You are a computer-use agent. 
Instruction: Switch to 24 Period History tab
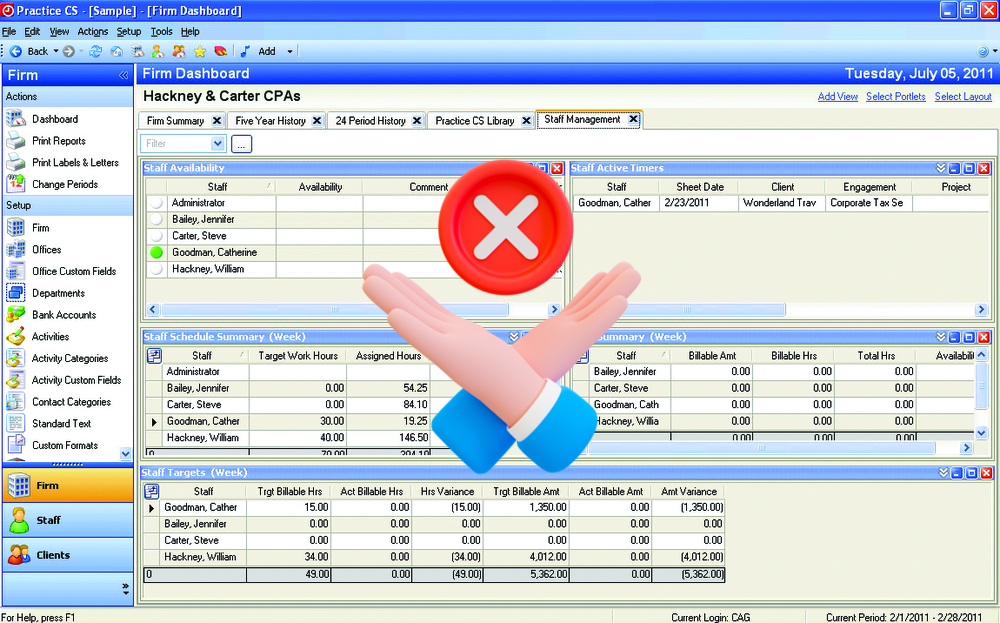371,121
